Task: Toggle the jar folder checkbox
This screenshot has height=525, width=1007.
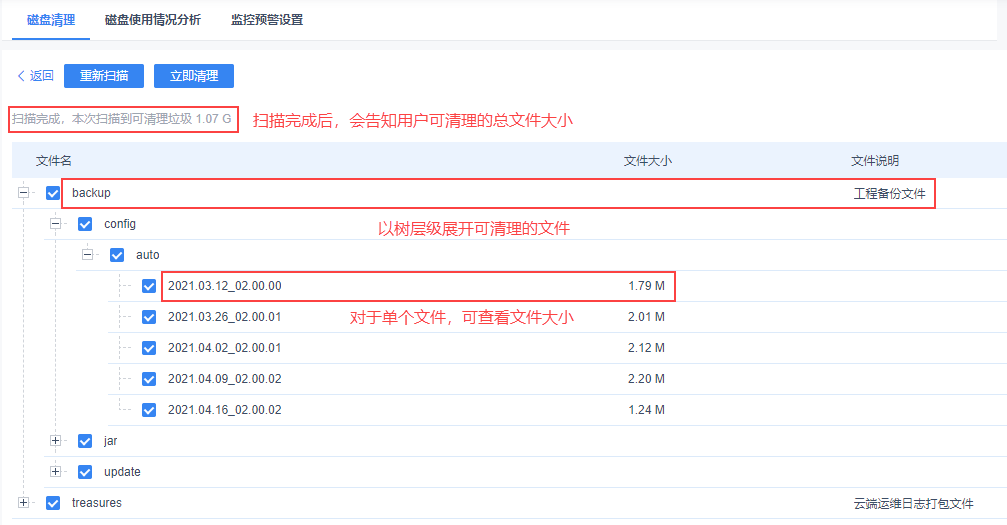Action: 85,441
